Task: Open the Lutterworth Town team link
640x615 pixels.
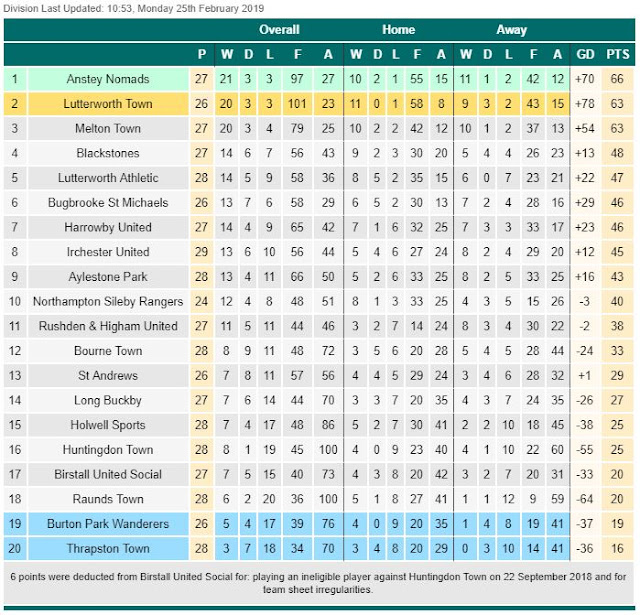Action: [x=107, y=104]
